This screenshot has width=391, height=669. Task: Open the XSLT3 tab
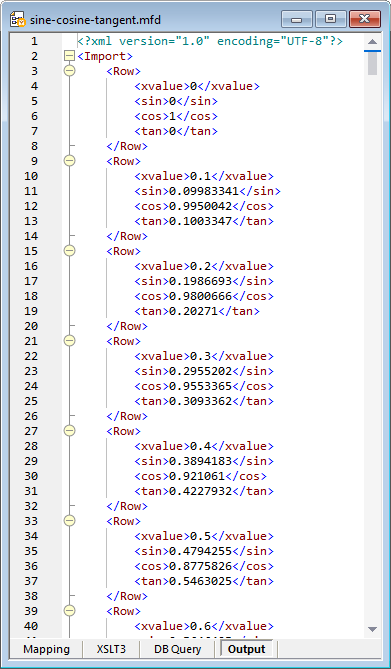pyautogui.click(x=111, y=649)
